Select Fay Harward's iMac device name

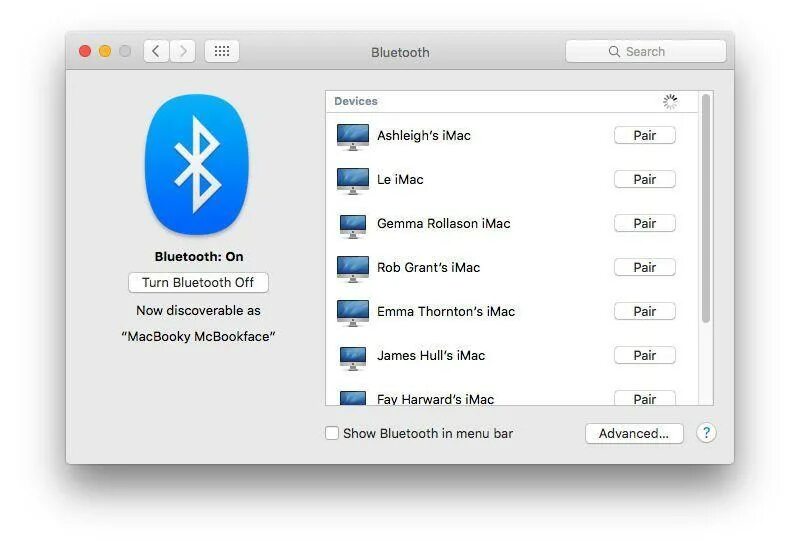[x=436, y=399]
